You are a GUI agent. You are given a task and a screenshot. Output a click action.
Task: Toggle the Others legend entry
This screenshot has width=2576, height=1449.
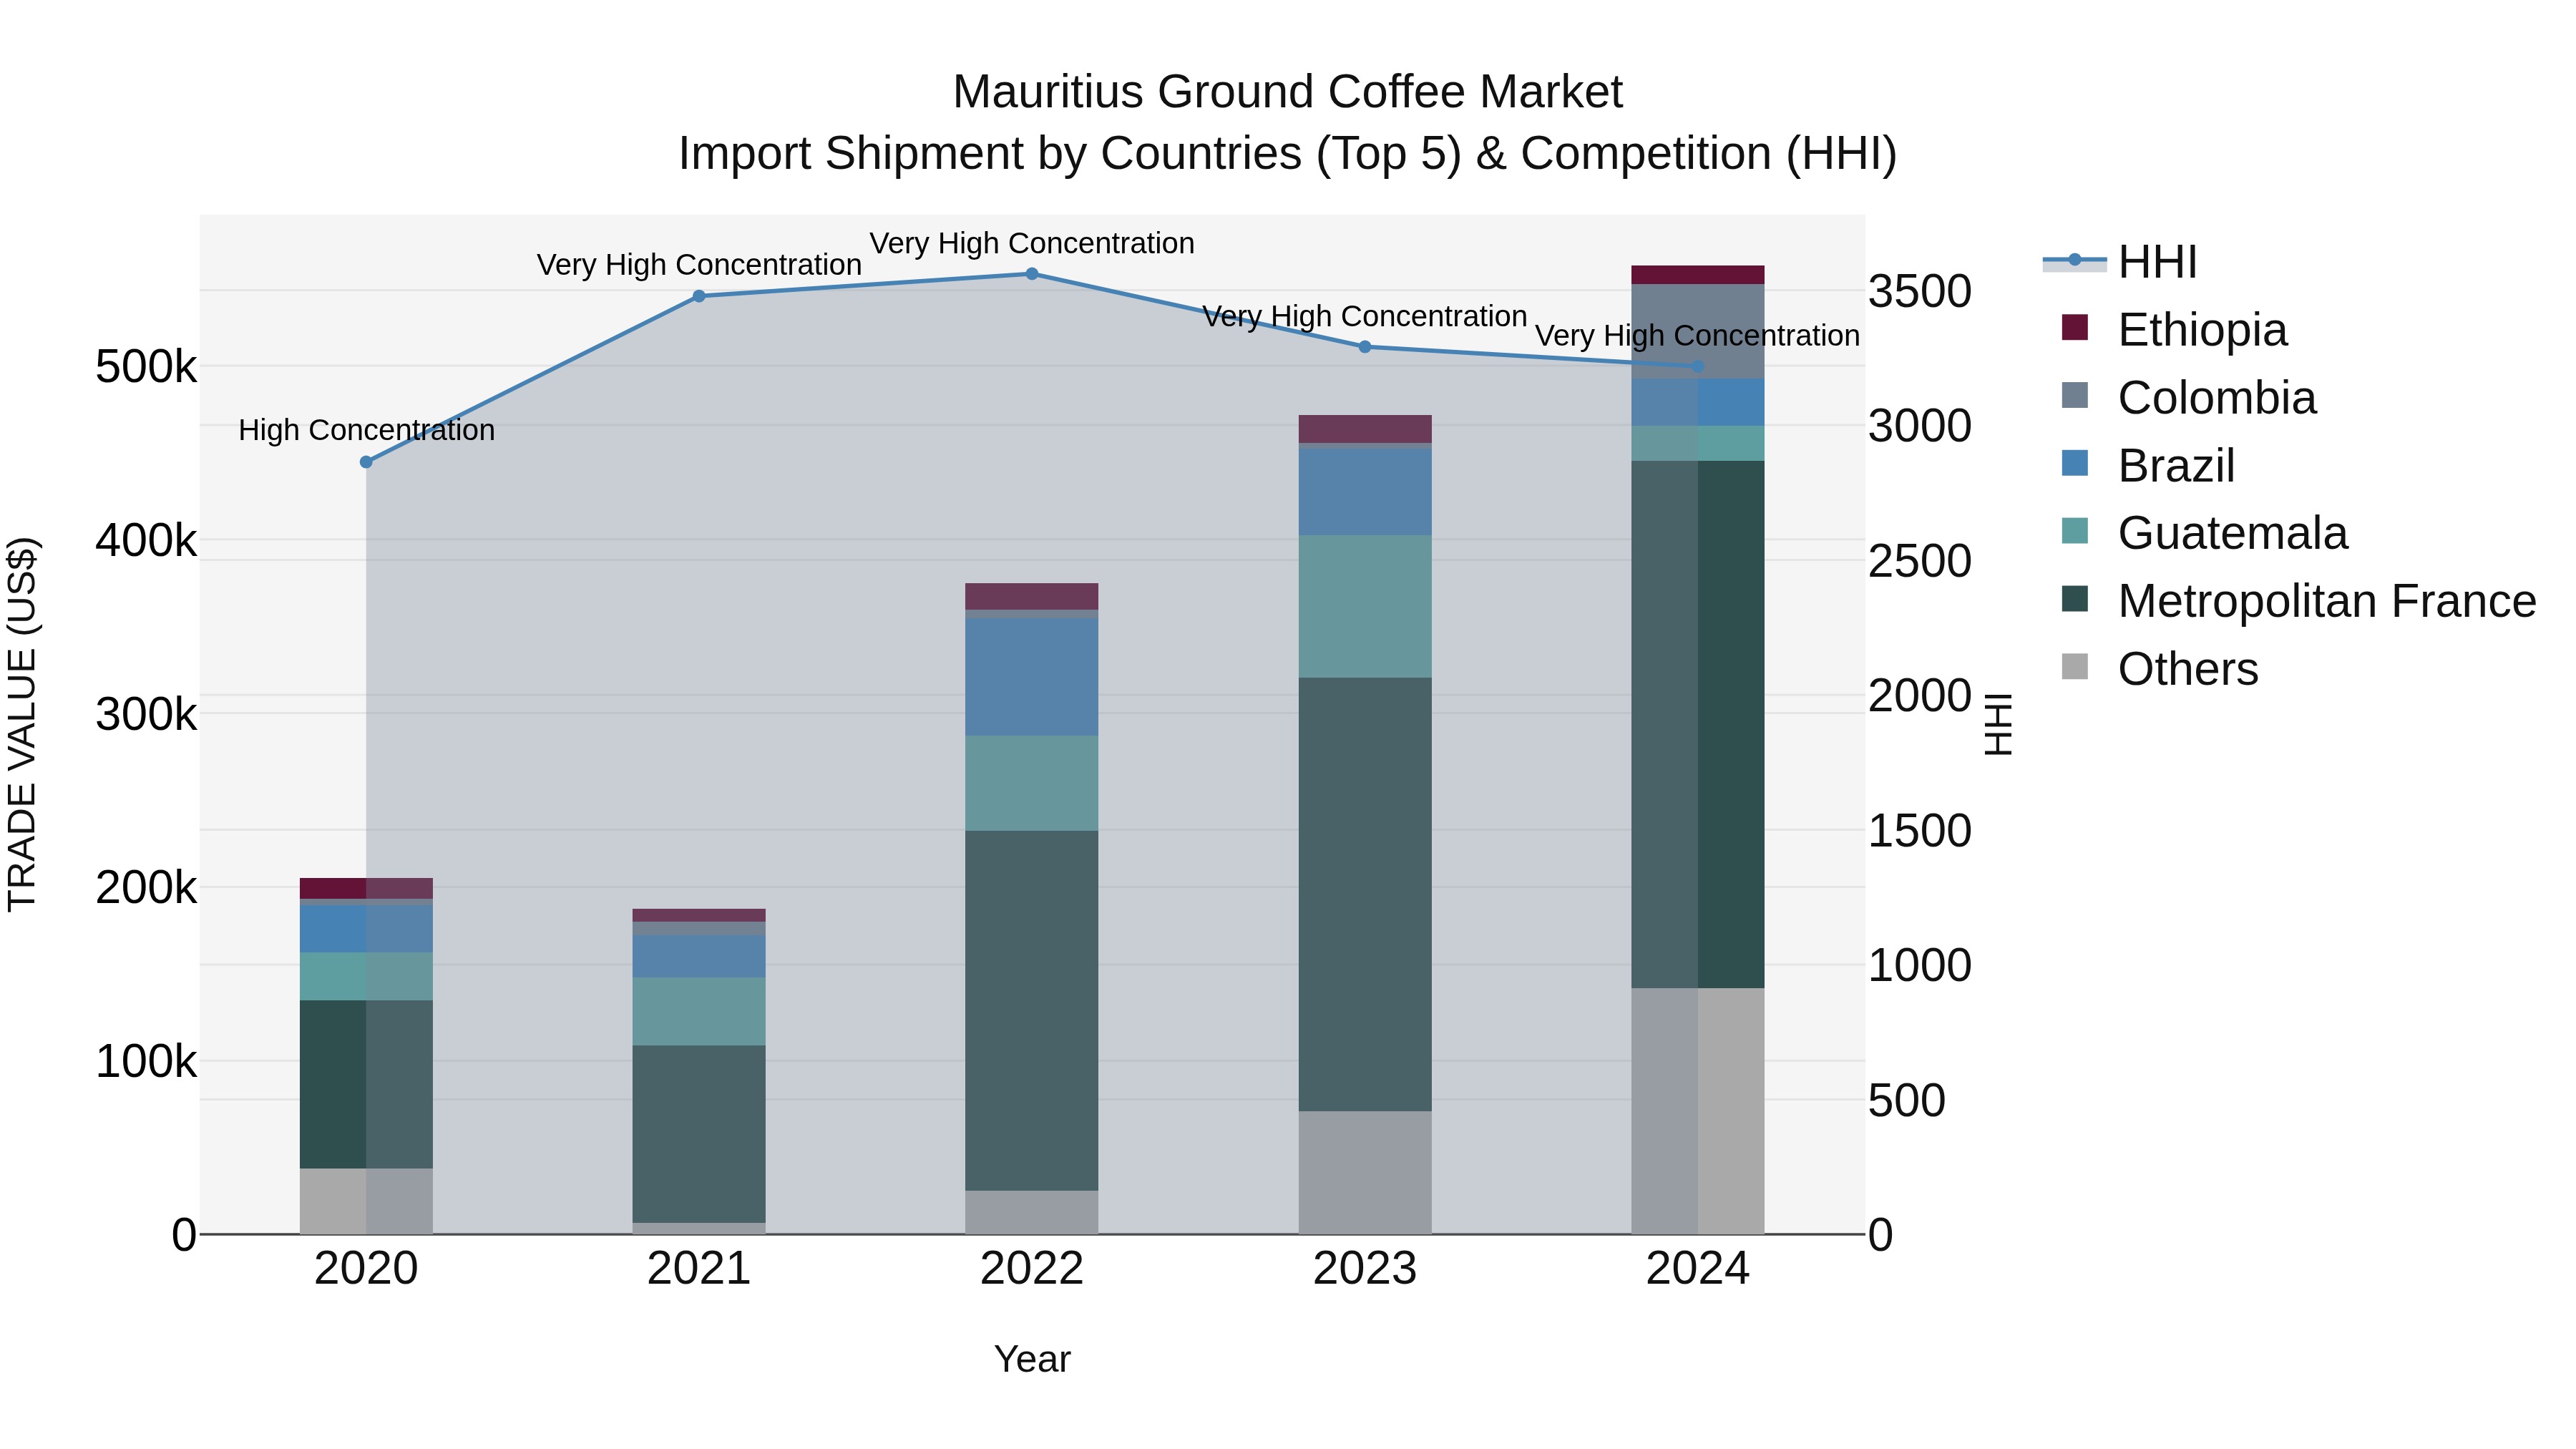coord(2160,669)
